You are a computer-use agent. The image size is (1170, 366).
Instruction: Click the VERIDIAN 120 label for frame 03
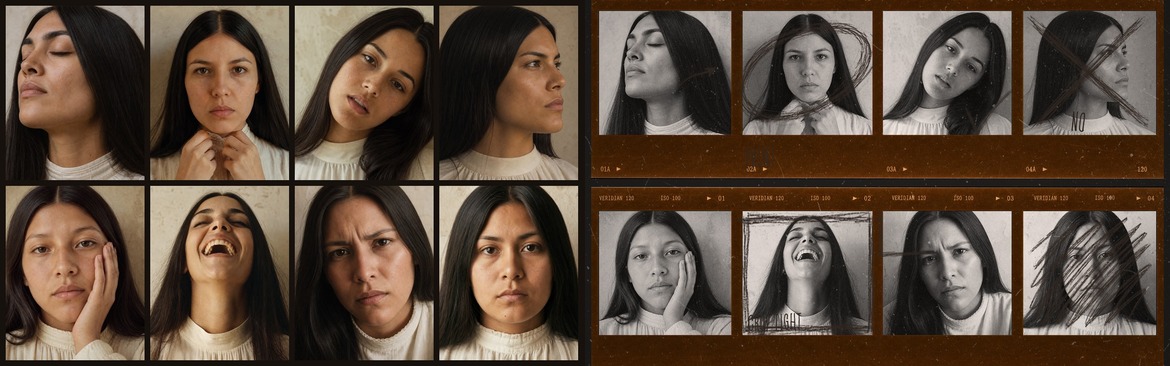(x=909, y=198)
